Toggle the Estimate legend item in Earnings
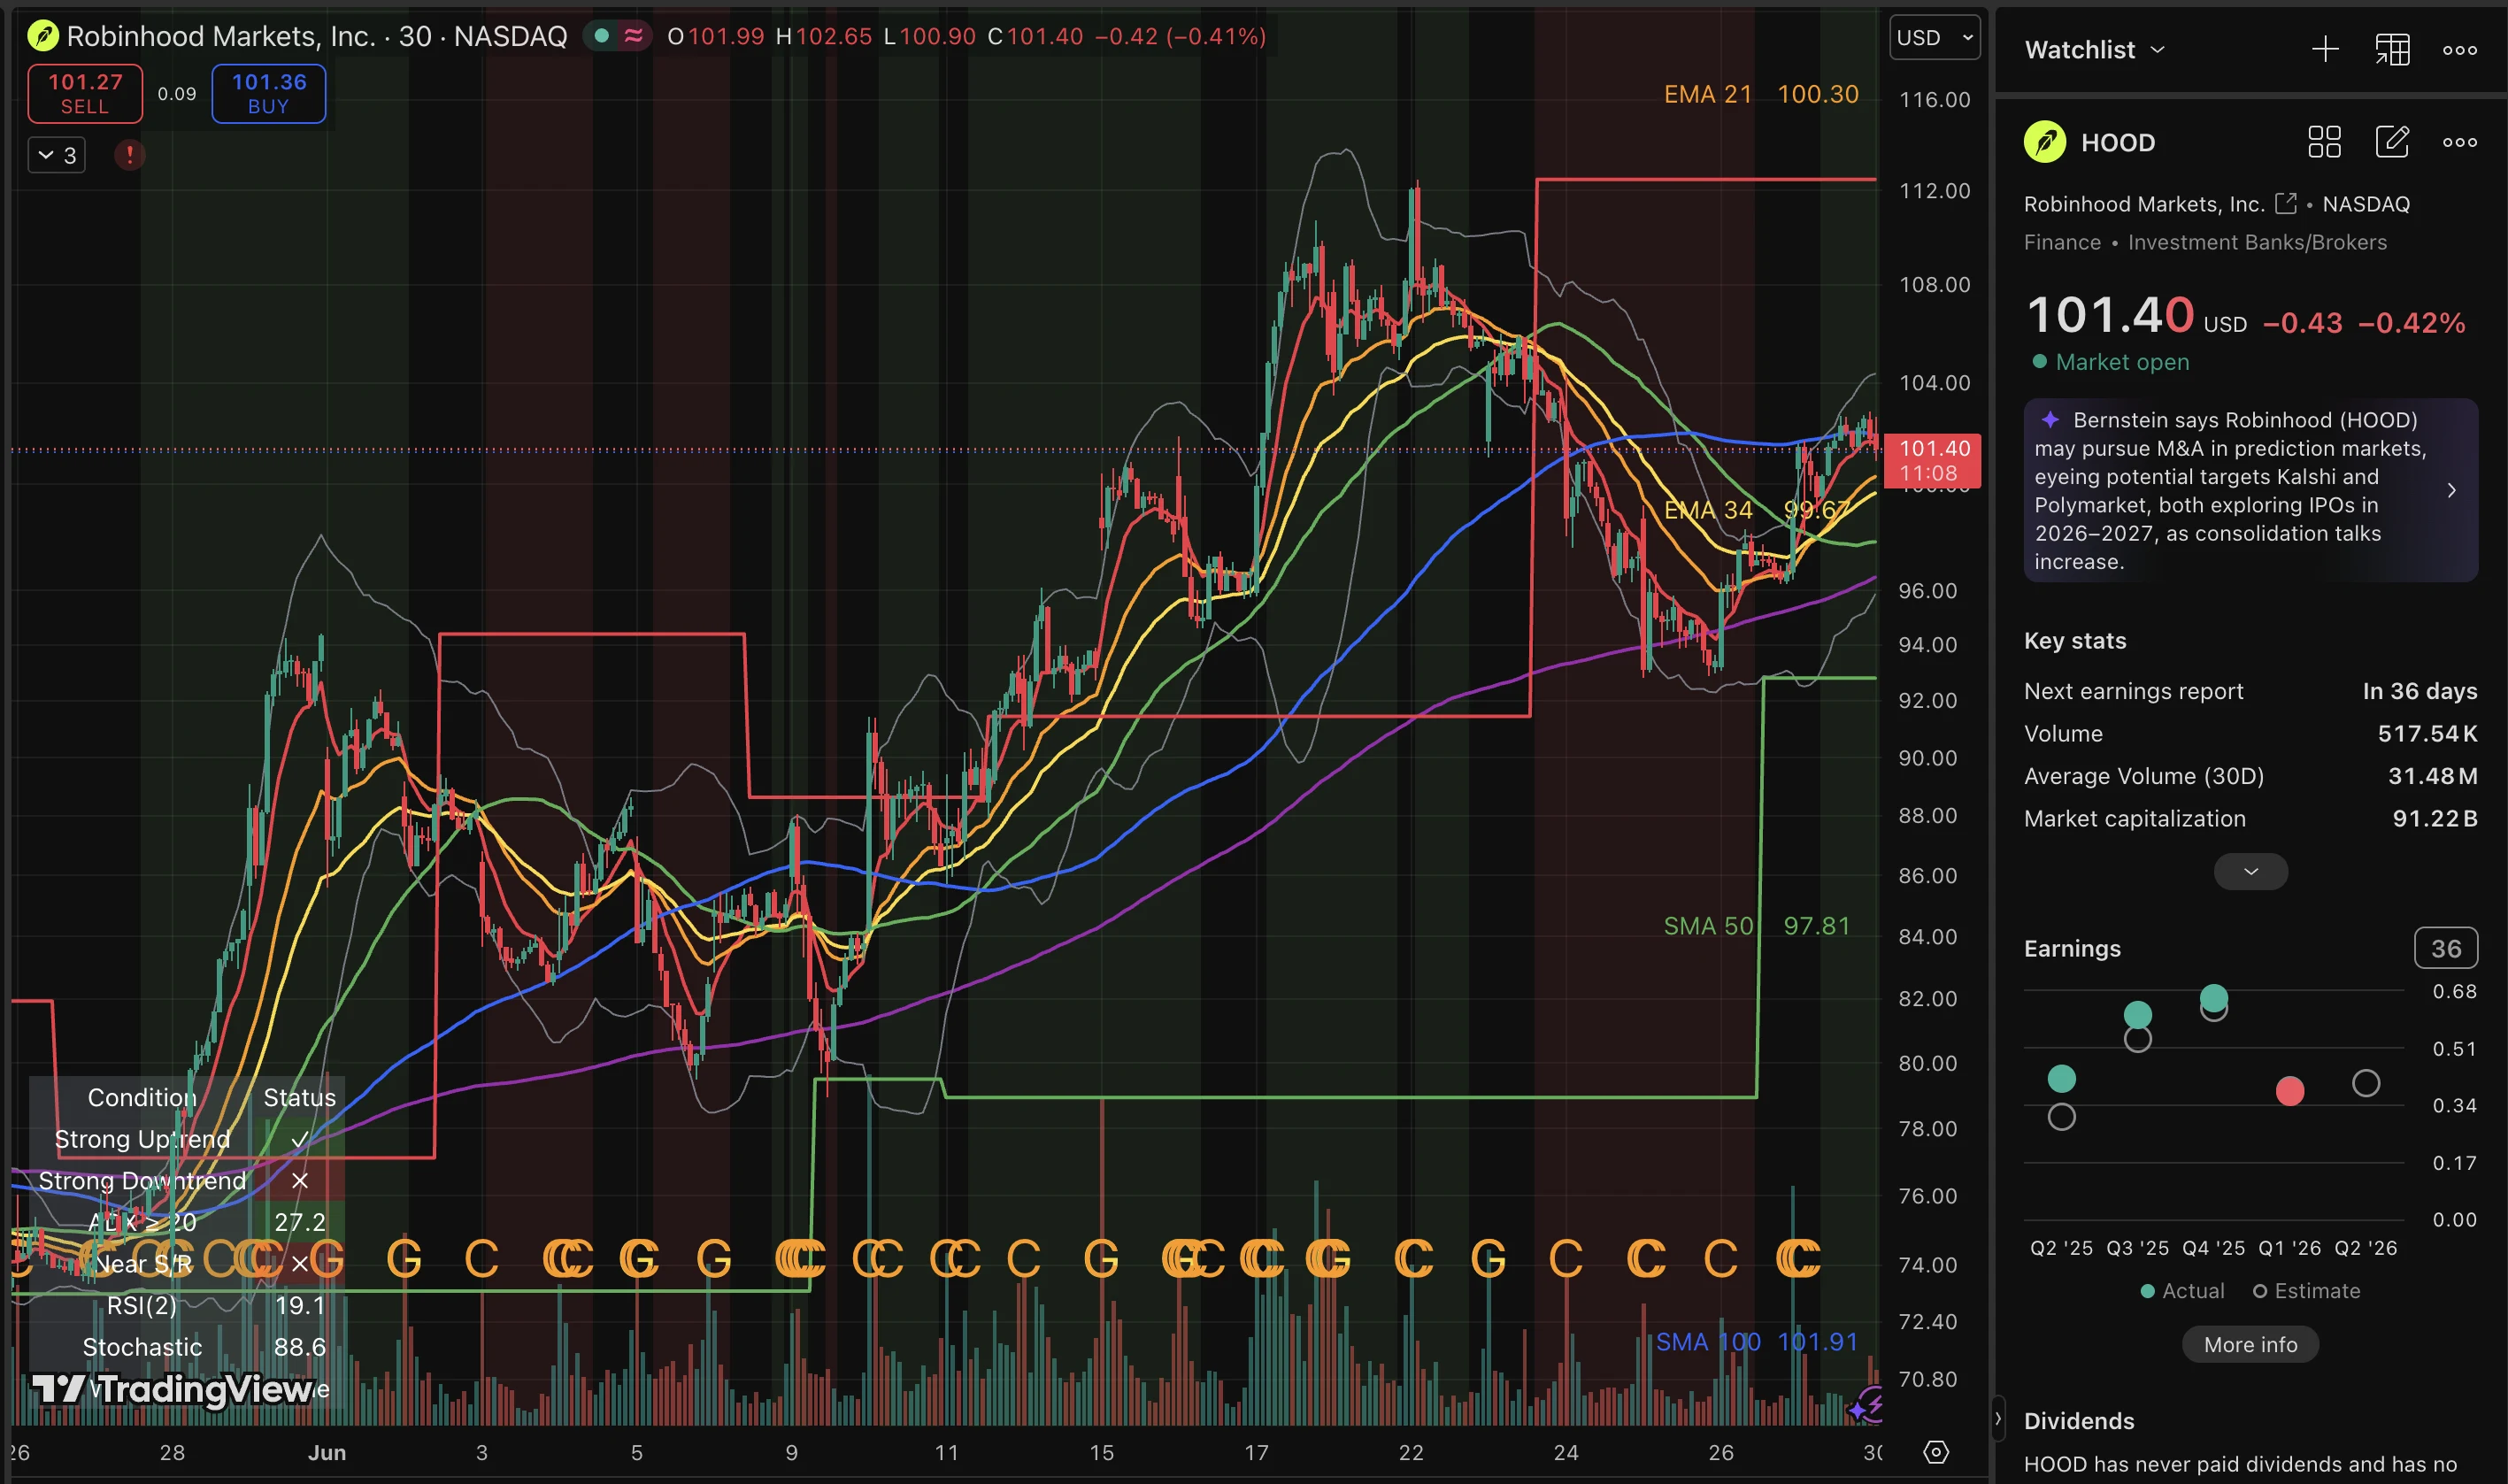 point(2306,1291)
